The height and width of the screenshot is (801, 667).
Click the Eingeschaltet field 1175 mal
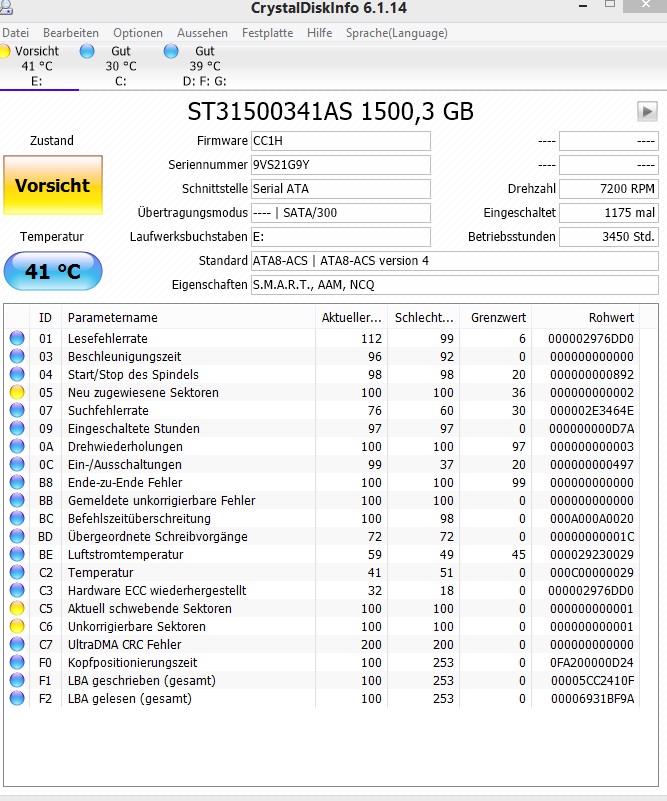609,213
